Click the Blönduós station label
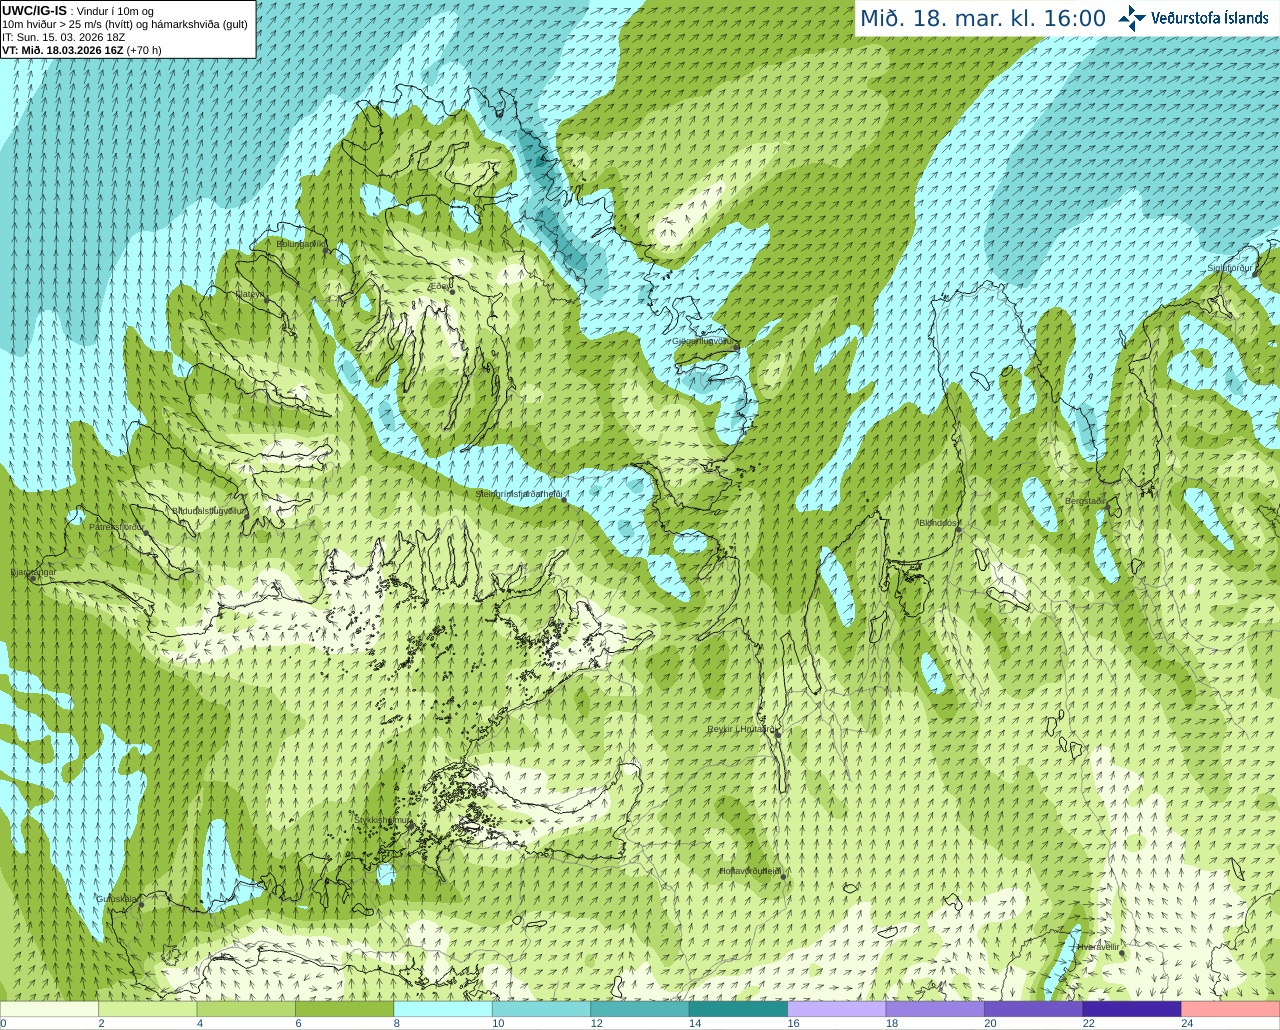This screenshot has width=1280, height=1030. pos(938,522)
